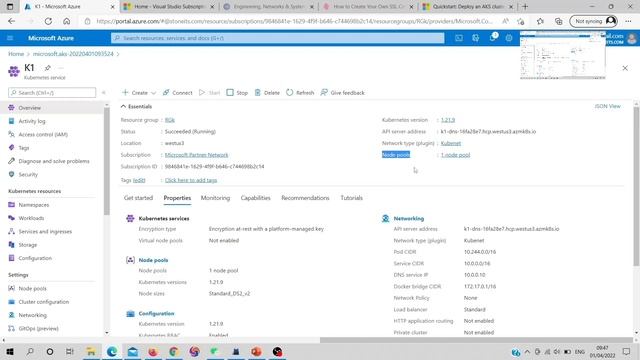Open Configuration section heading link
Image resolution: width=640 pixels, height=360 pixels.
pos(156,313)
